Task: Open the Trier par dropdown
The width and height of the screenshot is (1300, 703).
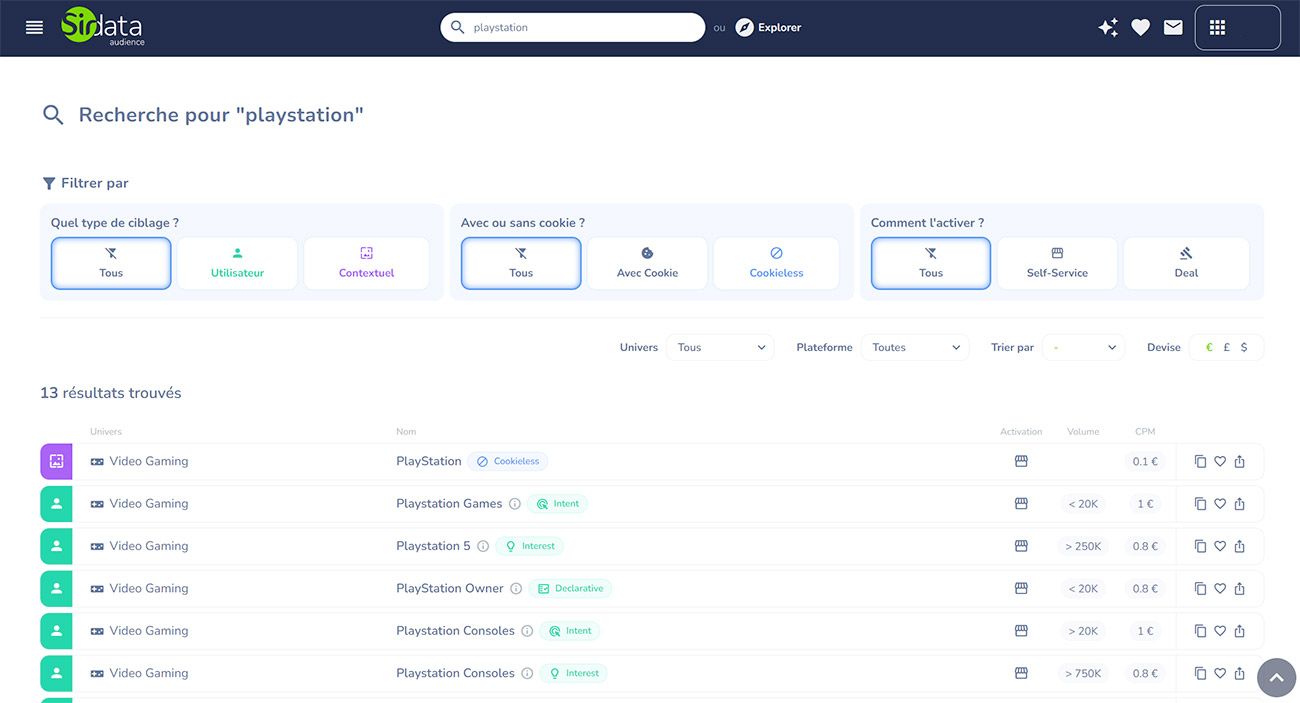Action: pos(1083,347)
